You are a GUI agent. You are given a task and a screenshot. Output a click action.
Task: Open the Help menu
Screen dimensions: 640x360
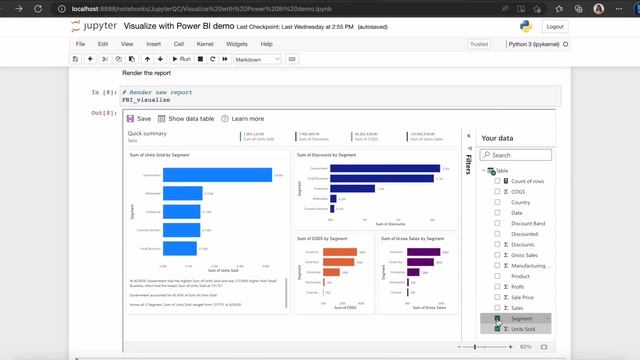click(267, 44)
